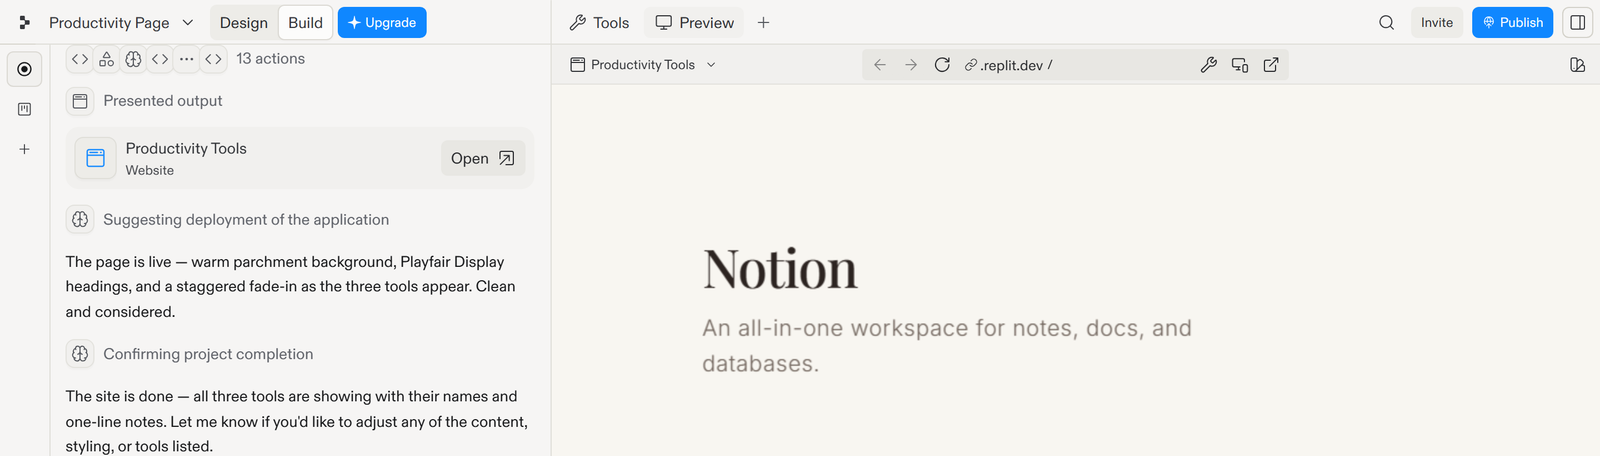This screenshot has width=1600, height=456.
Task: Click brain icon beside Suggesting deployment
Action: [x=80, y=220]
